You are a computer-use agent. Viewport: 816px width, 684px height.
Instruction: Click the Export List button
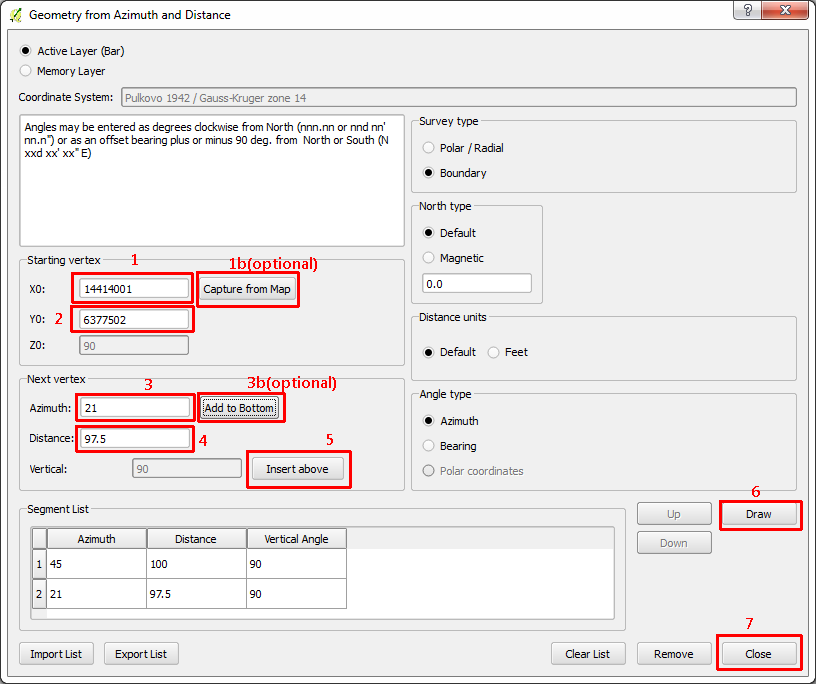point(141,654)
